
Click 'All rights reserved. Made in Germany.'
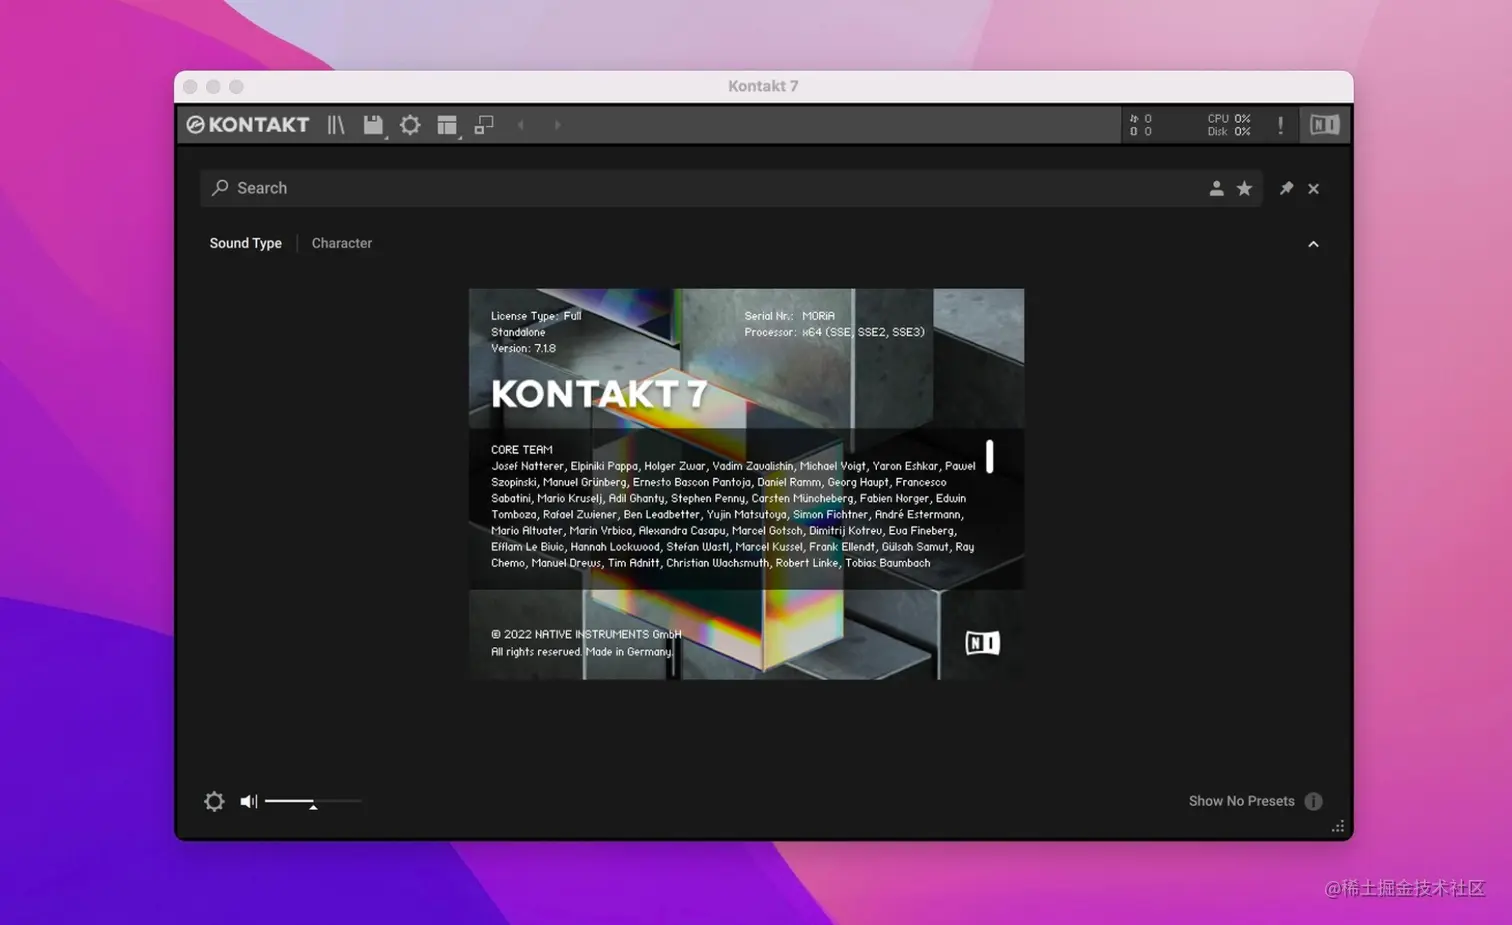(x=582, y=652)
